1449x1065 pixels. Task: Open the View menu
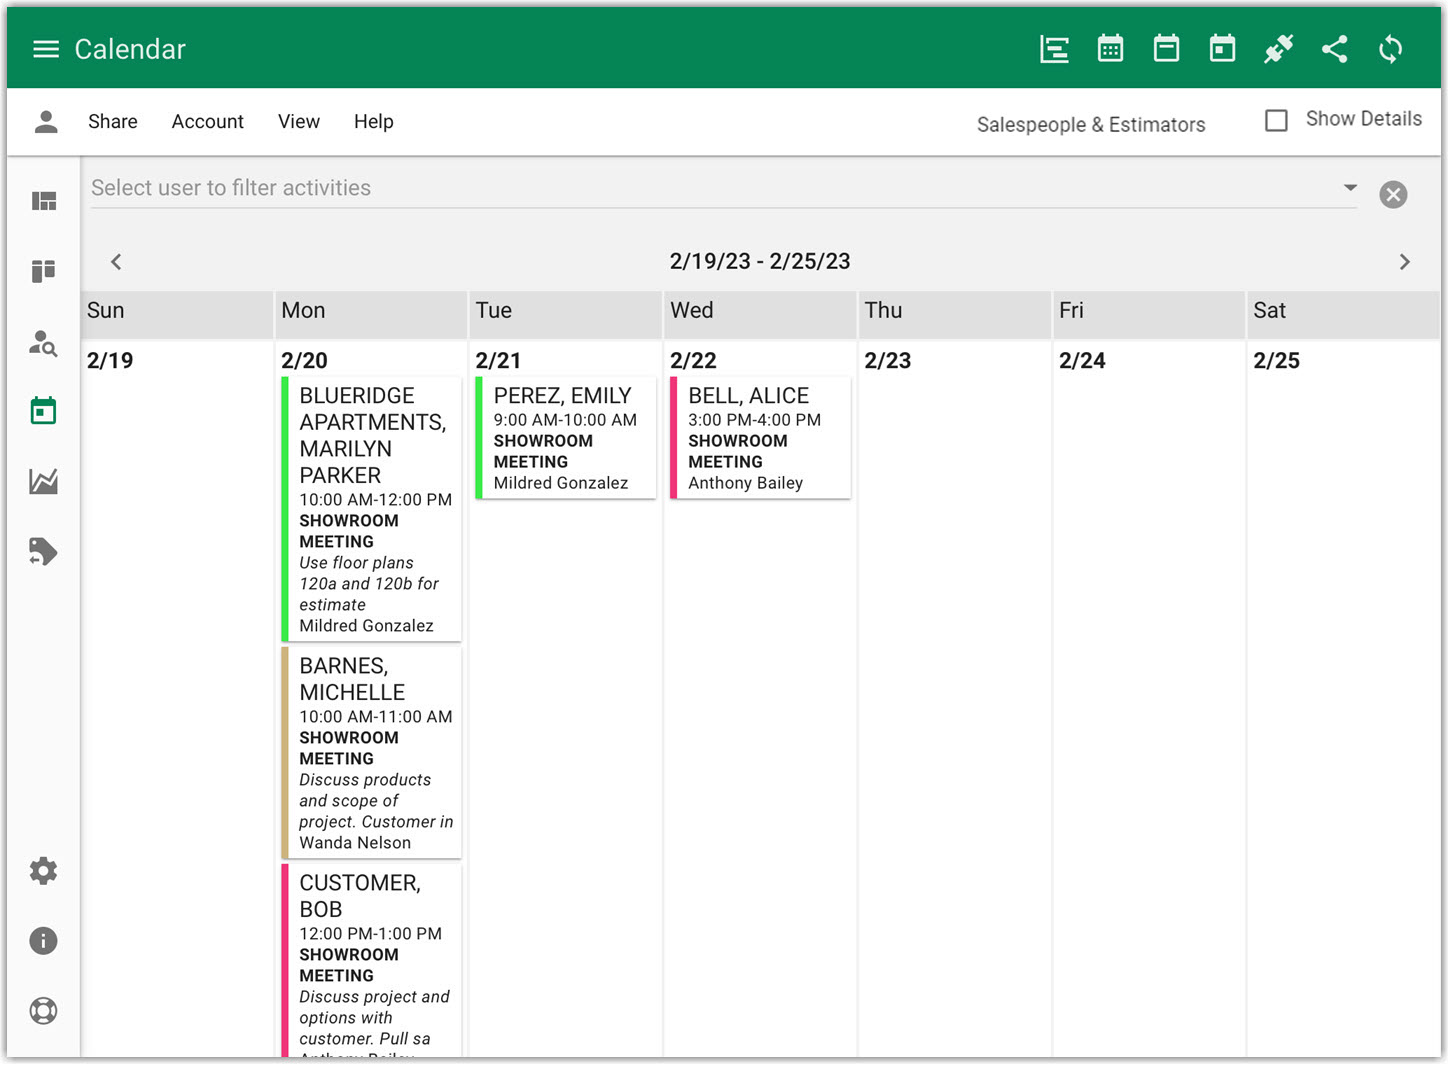[299, 121]
